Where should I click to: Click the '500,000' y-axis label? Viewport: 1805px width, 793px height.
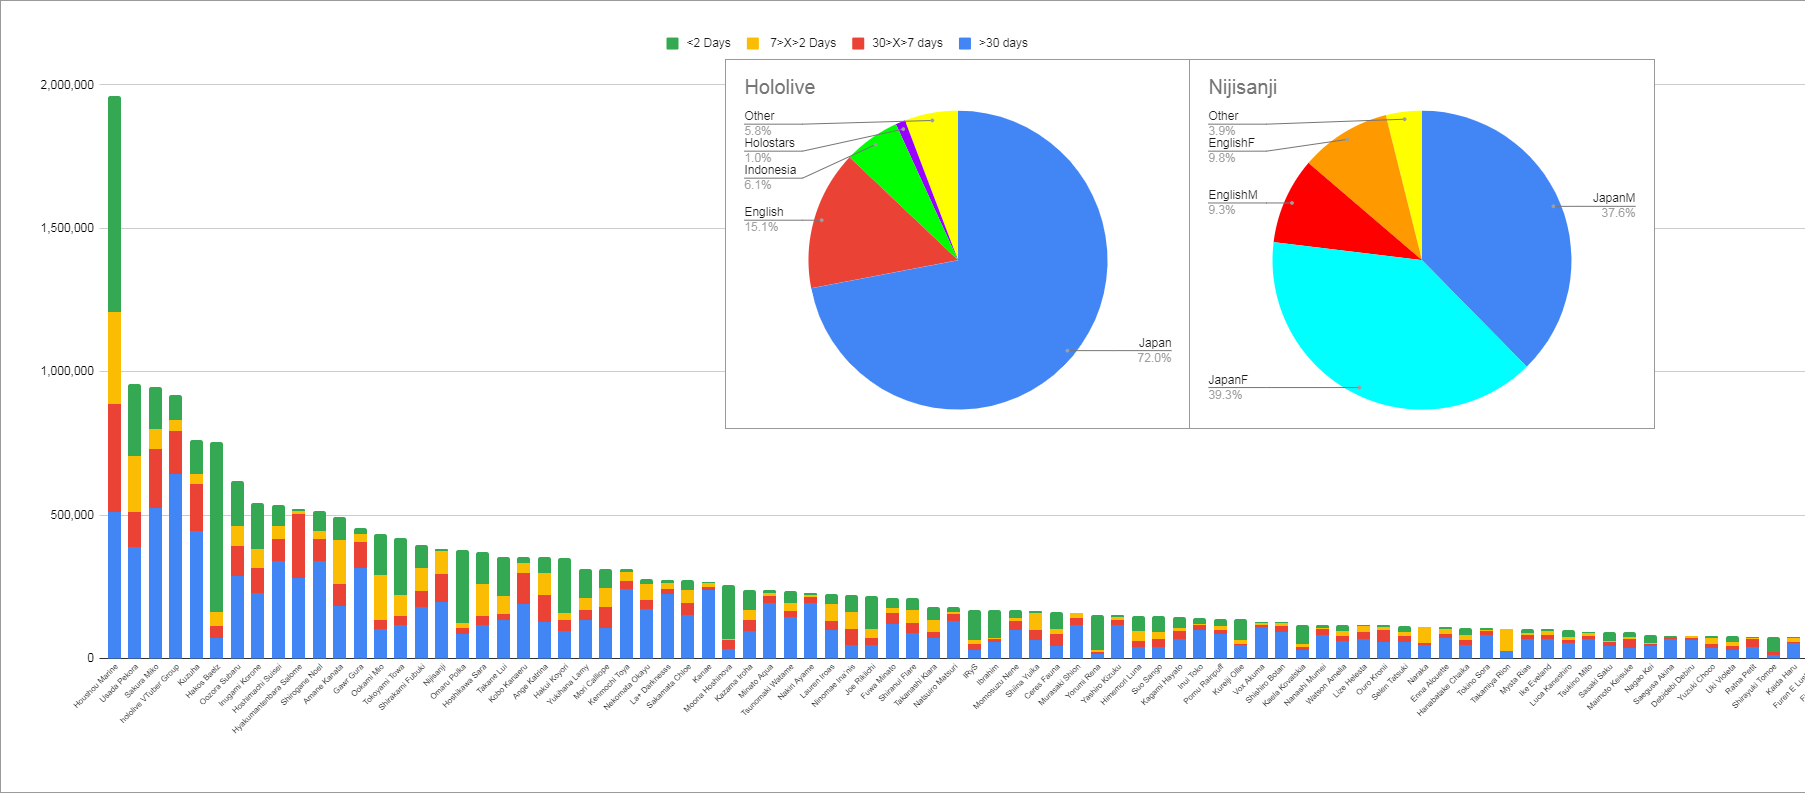click(x=72, y=515)
